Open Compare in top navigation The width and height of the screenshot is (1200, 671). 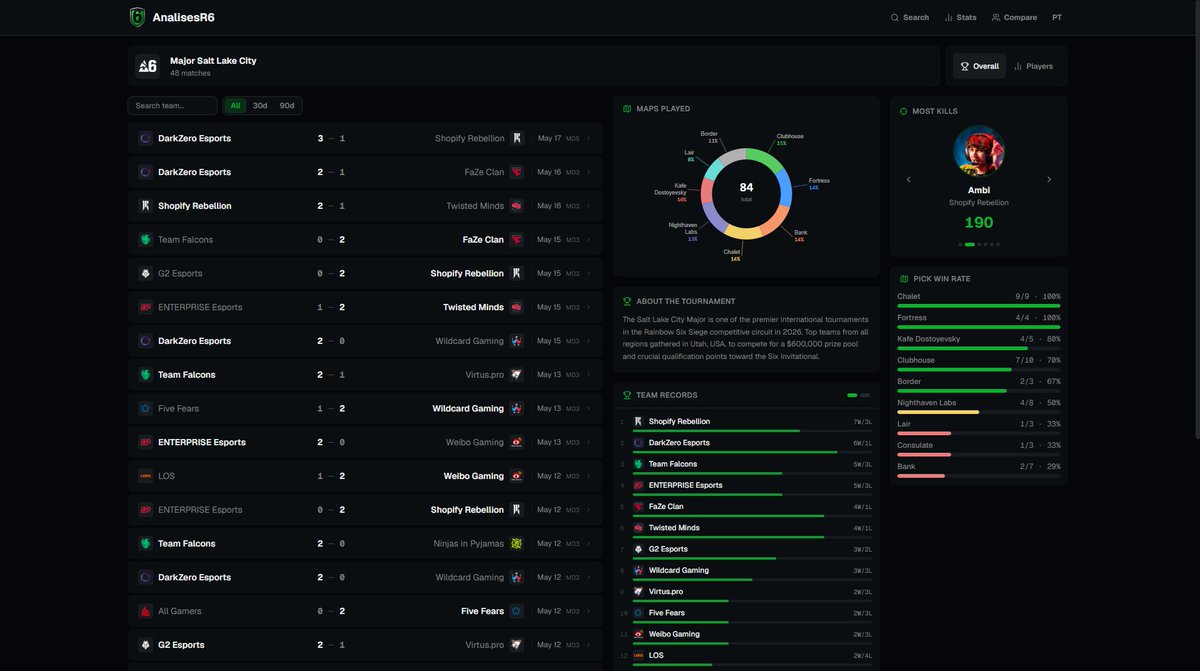coord(1014,17)
